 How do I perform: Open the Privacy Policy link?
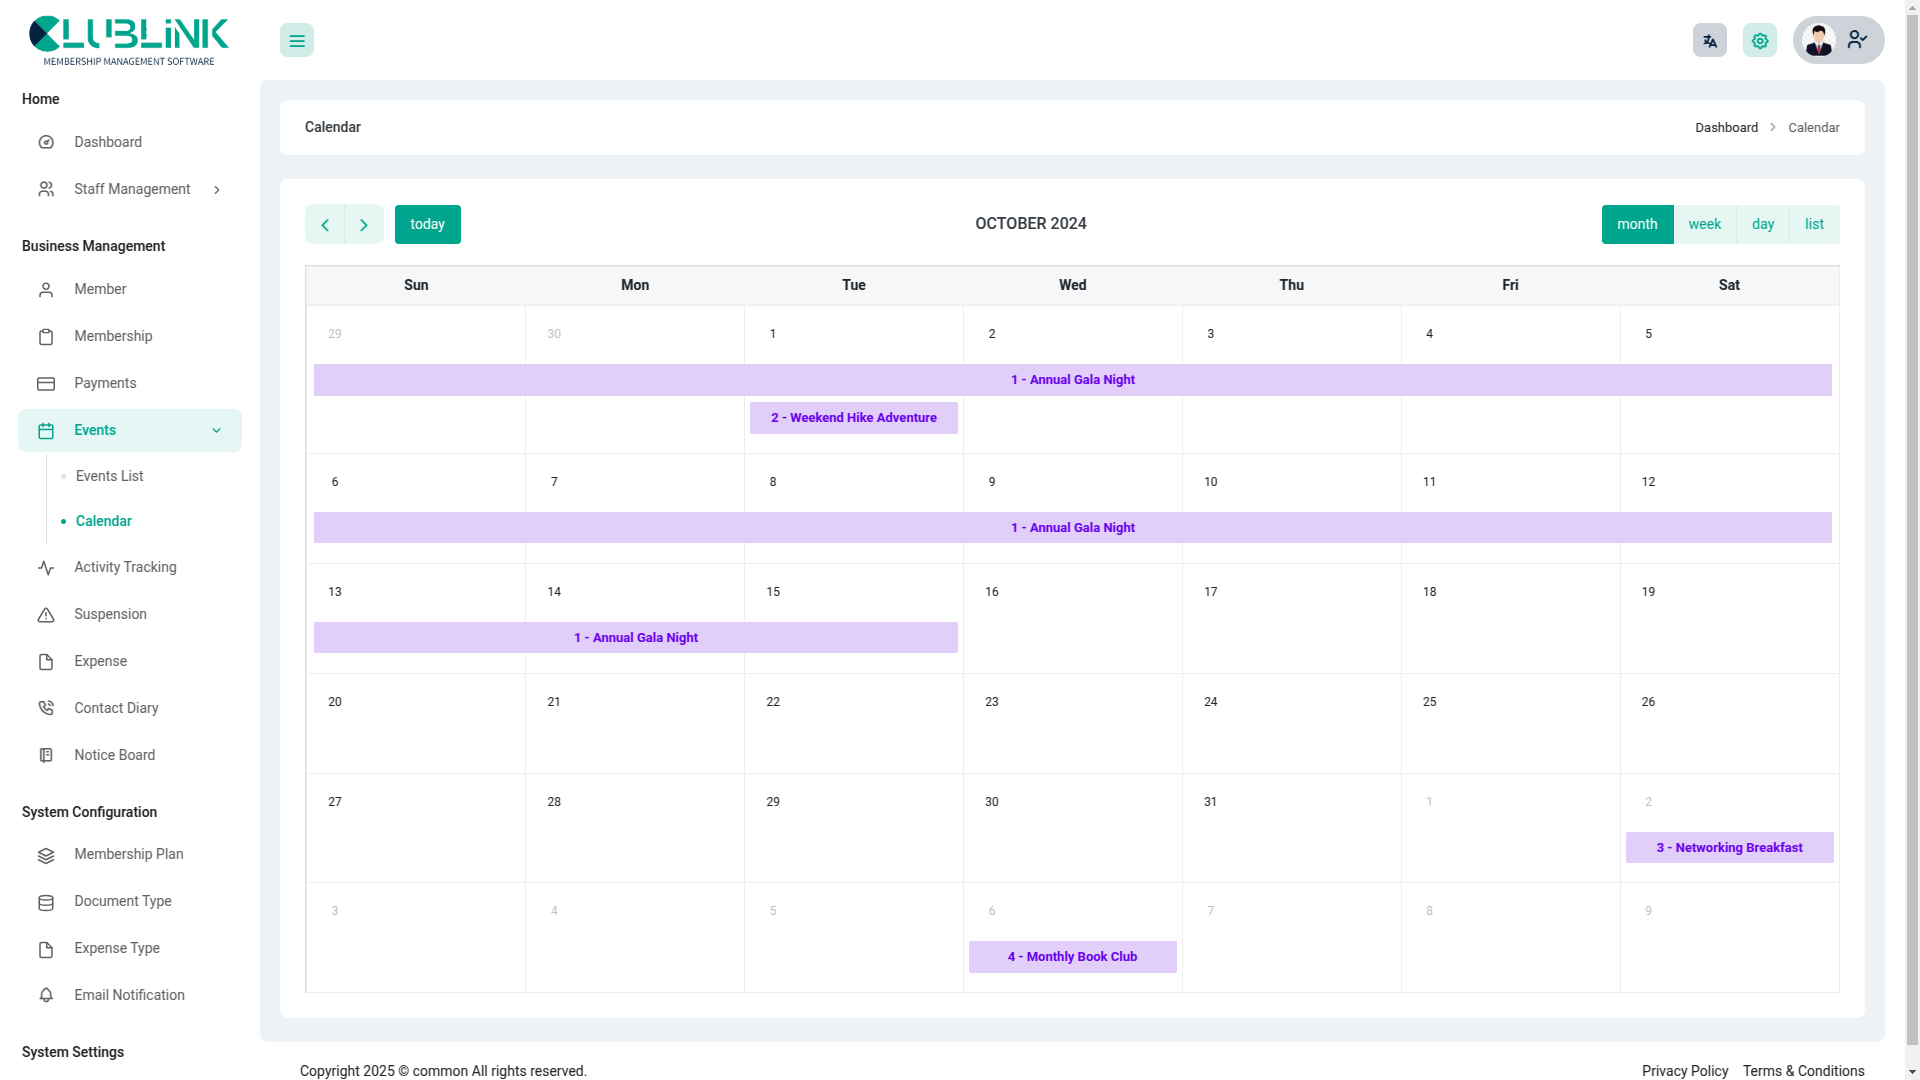[x=1684, y=1071]
